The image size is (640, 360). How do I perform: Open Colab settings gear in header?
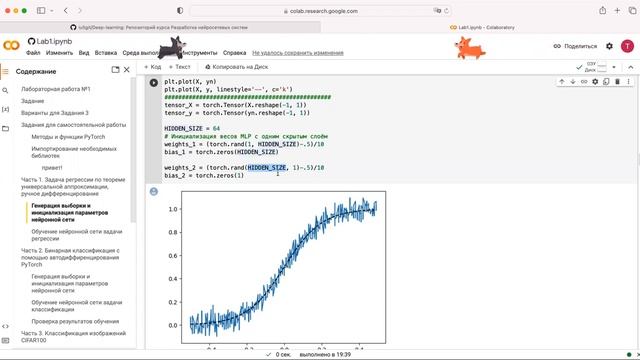[609, 46]
